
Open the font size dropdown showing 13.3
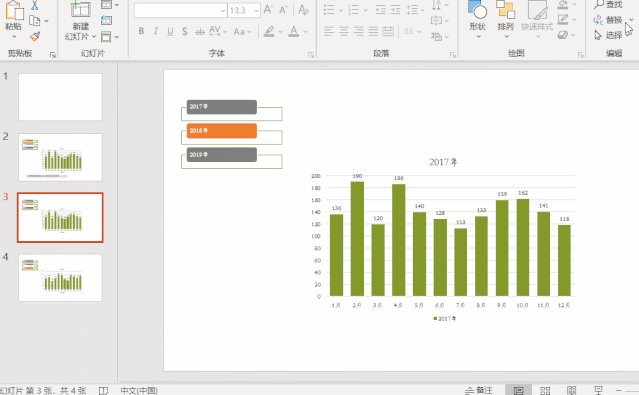(256, 11)
